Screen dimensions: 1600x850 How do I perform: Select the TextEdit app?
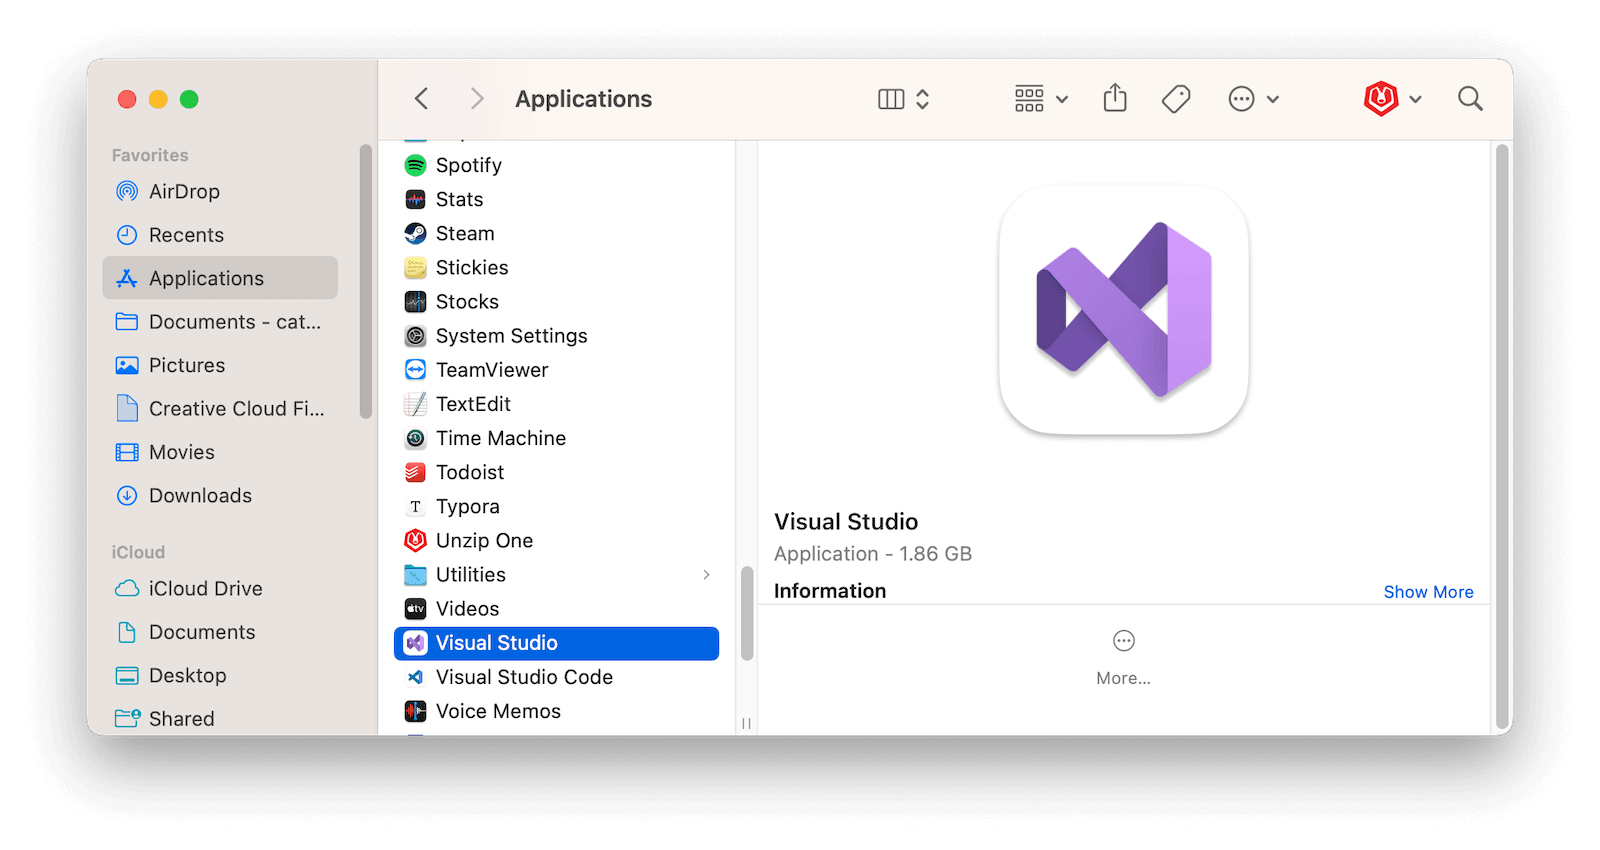click(x=556, y=404)
